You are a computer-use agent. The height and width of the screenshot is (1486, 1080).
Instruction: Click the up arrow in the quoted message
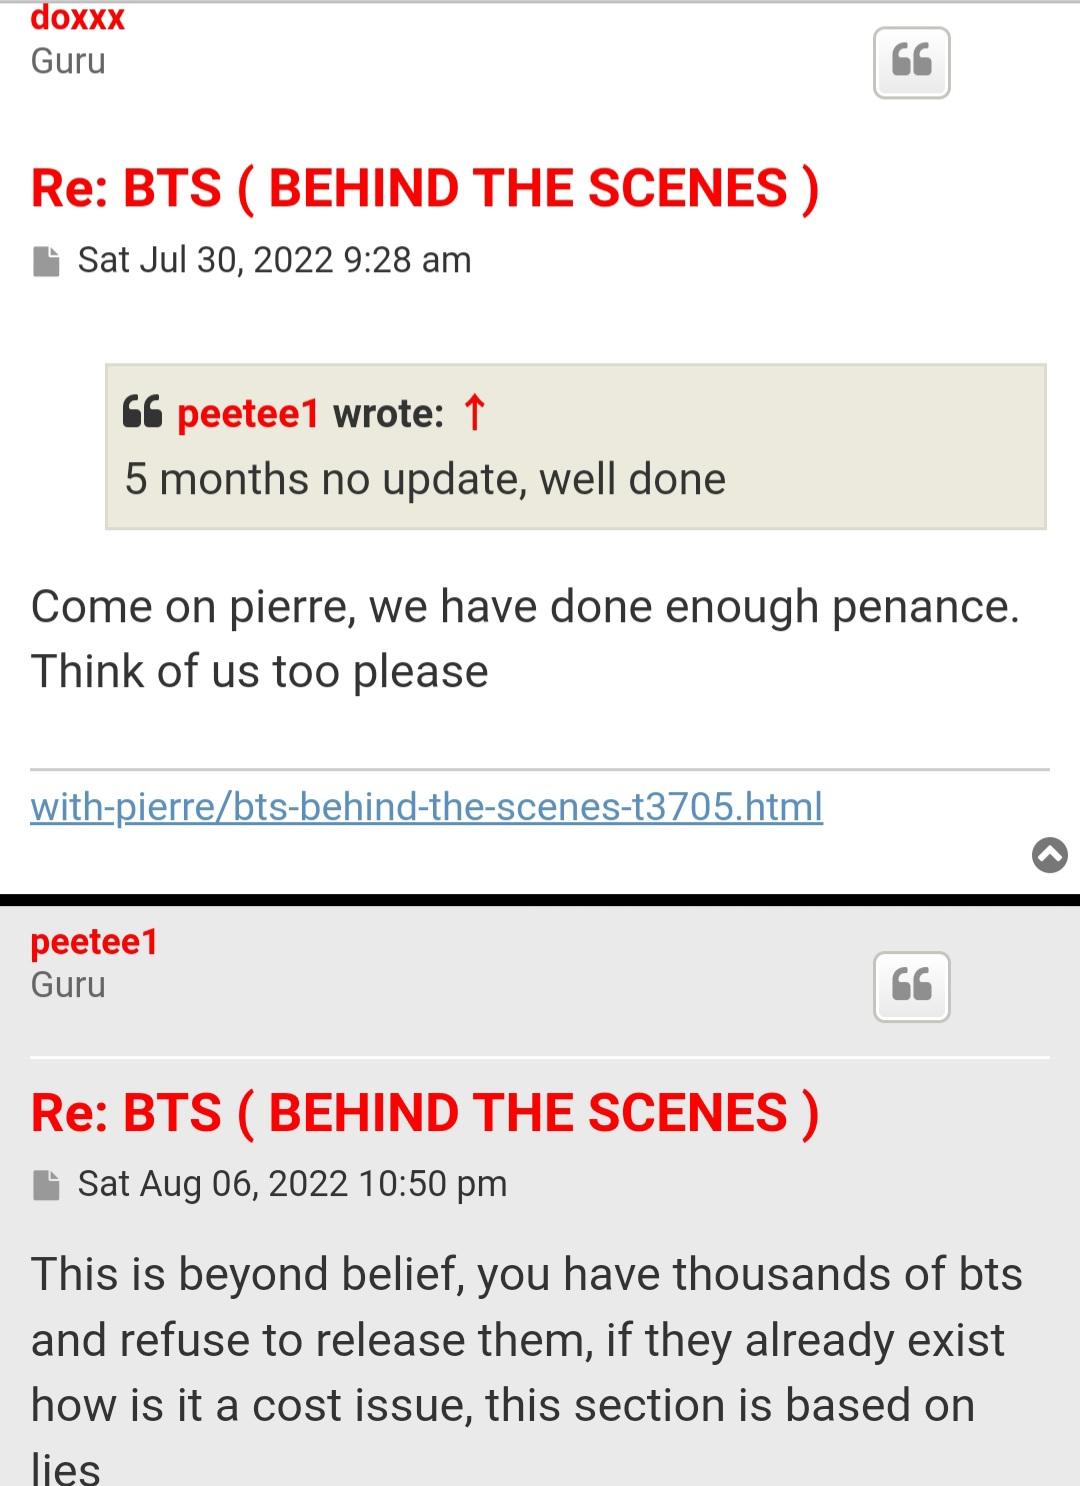[x=475, y=412]
